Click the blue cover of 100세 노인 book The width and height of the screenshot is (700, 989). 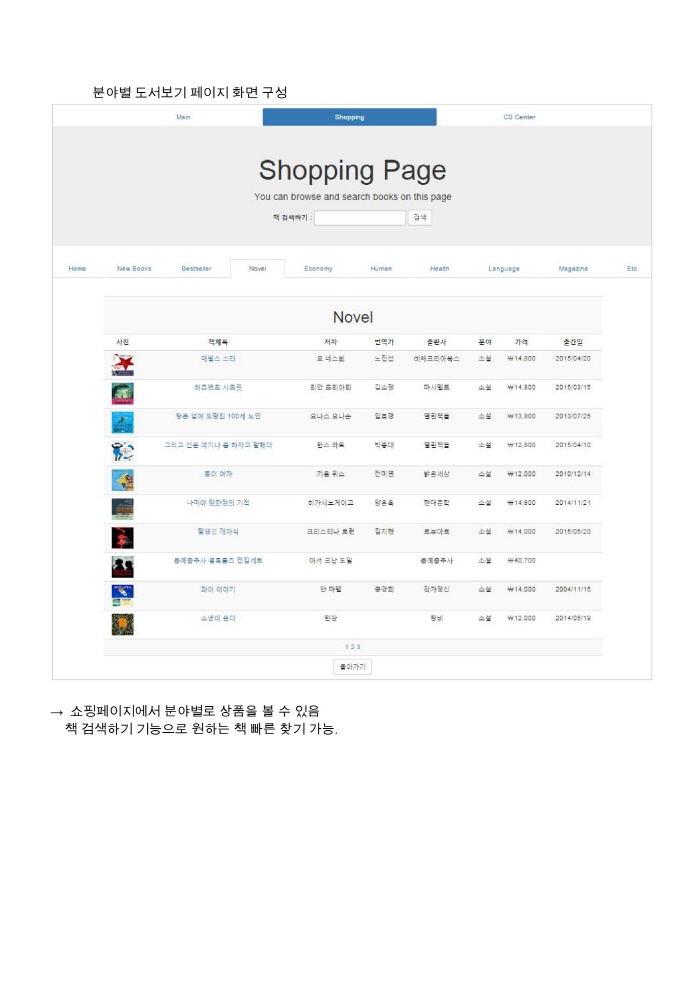pyautogui.click(x=122, y=423)
